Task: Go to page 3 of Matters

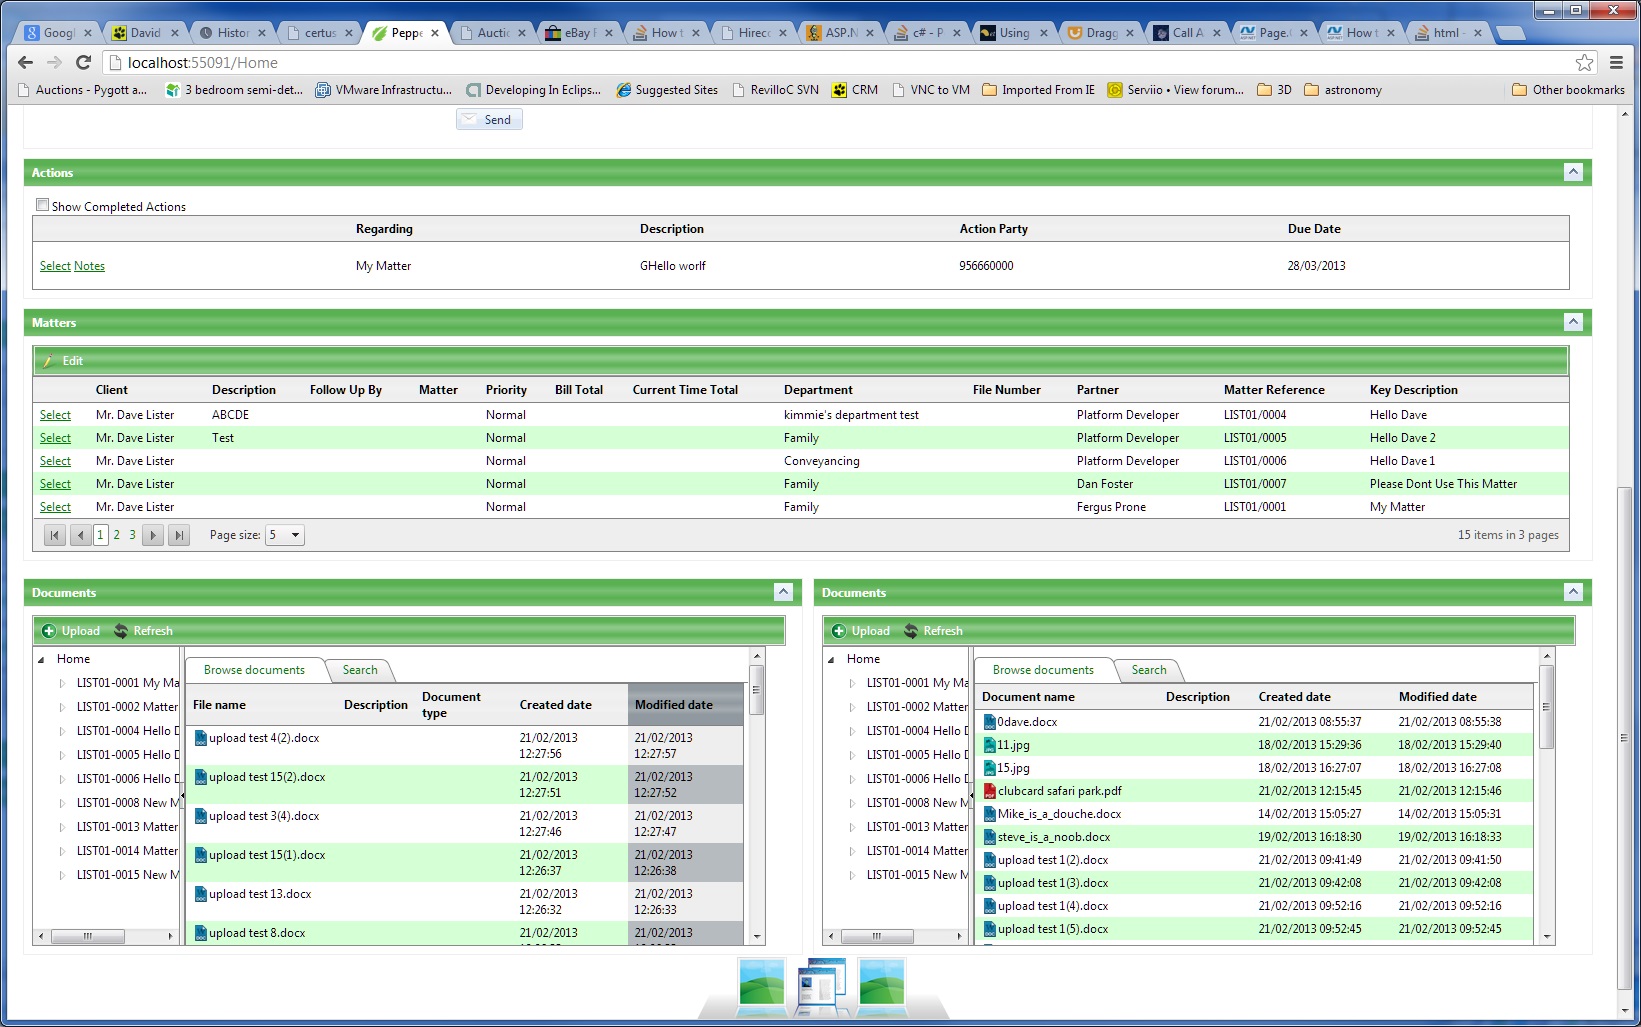Action: (132, 535)
